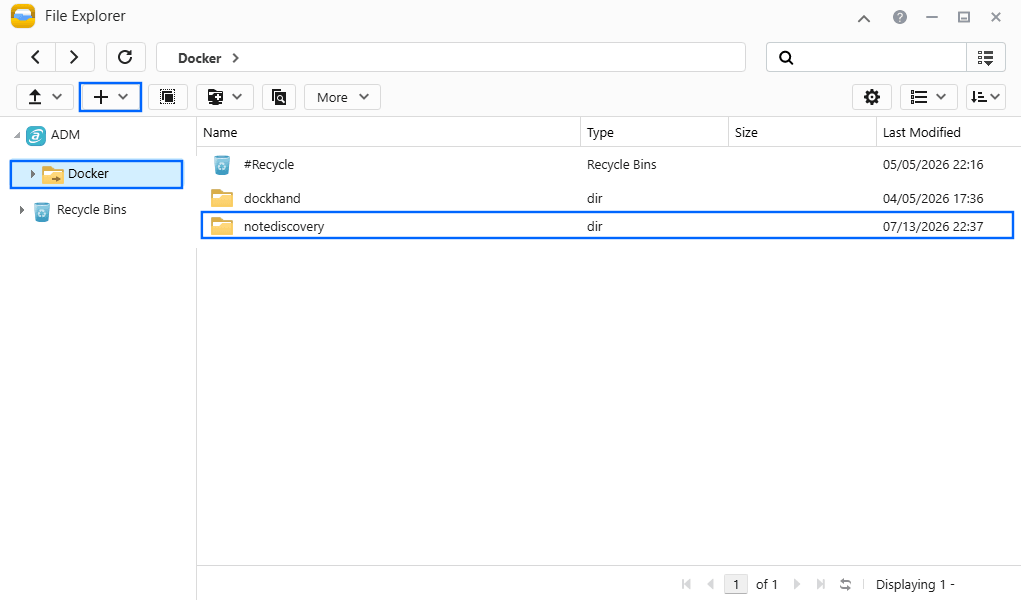Go to last page pagination icon
Viewport: 1021px width, 600px height.
coord(821,584)
